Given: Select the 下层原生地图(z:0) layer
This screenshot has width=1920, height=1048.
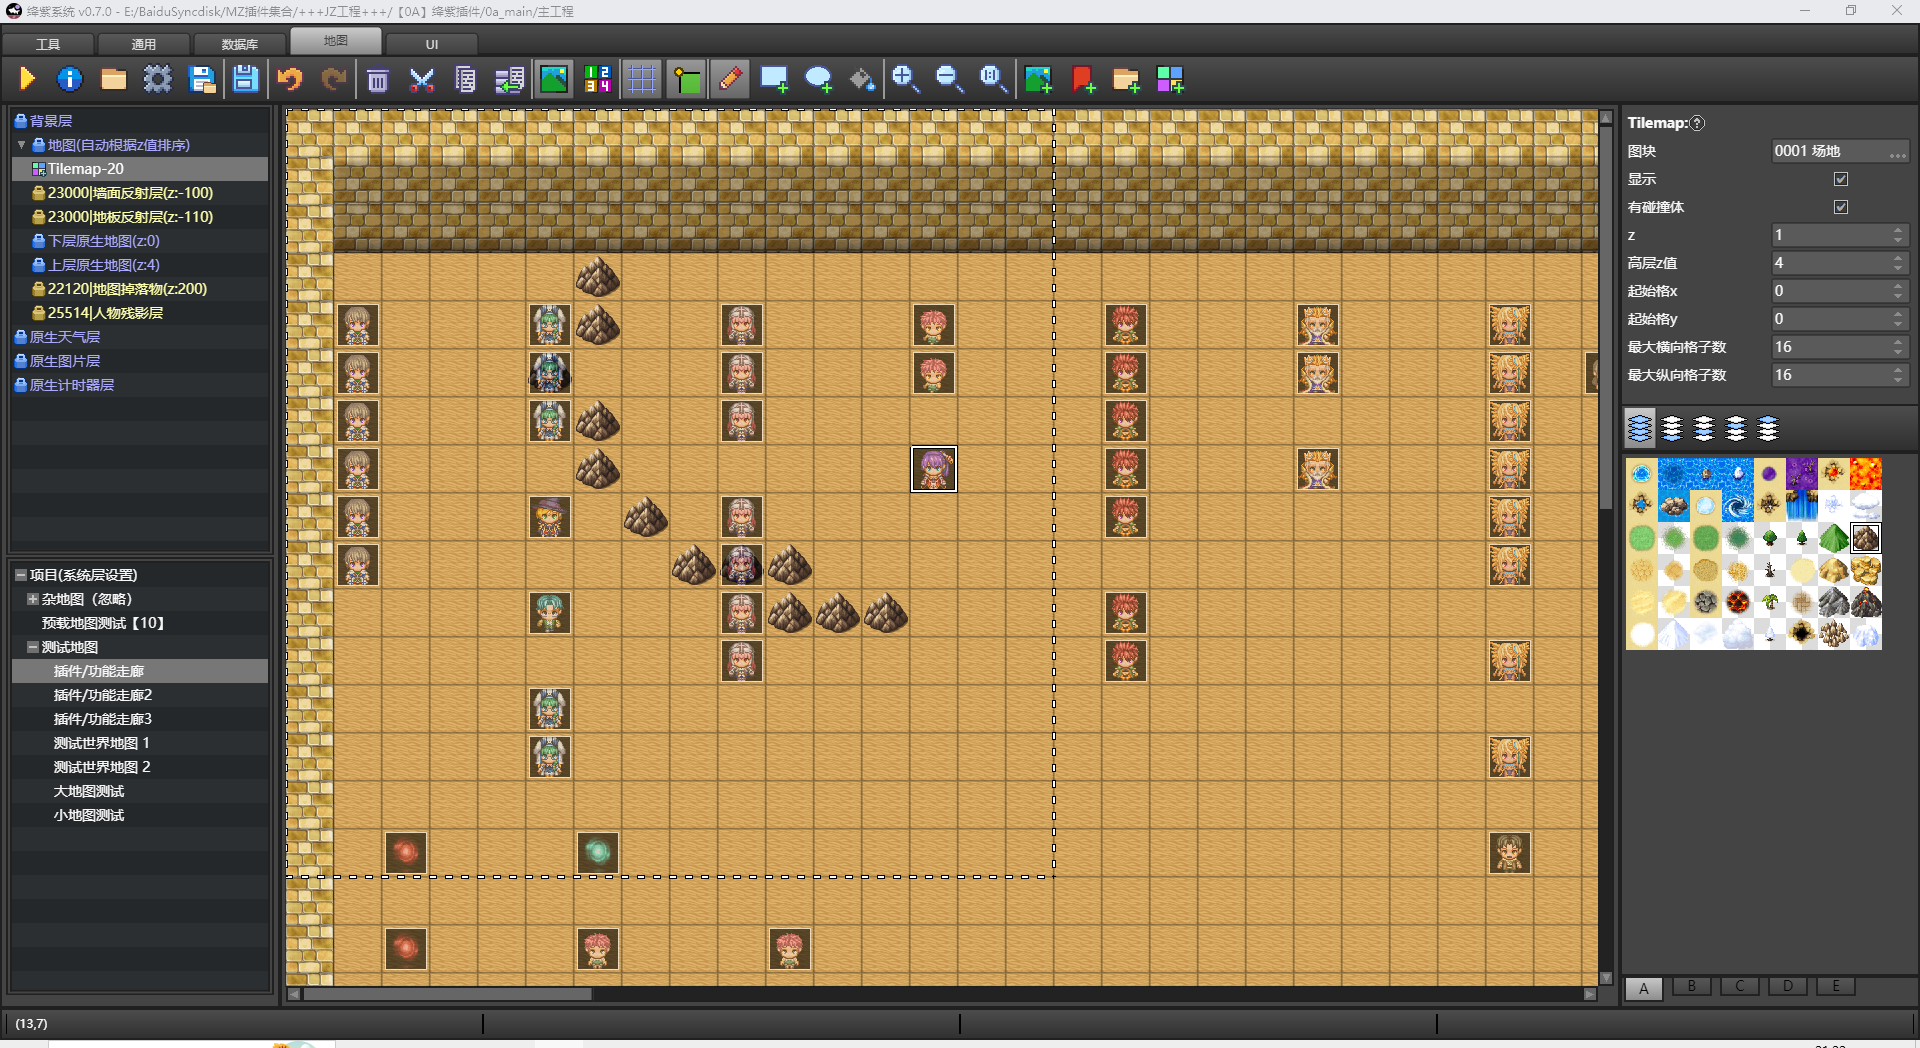Looking at the screenshot, I should pos(104,241).
